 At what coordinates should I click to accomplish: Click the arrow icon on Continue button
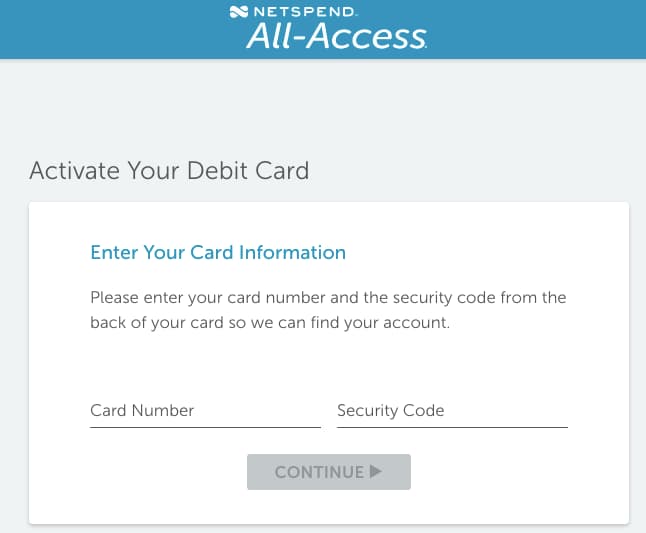(375, 471)
